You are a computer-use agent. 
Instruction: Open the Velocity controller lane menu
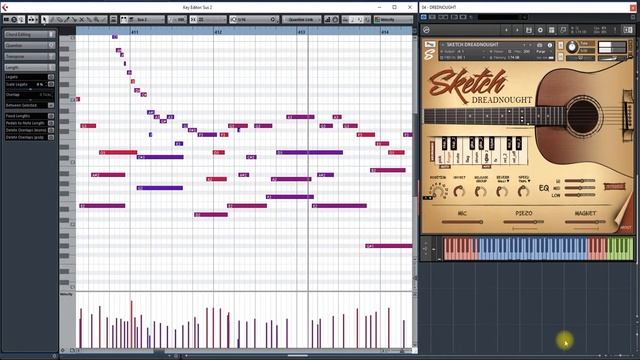[x=67, y=294]
